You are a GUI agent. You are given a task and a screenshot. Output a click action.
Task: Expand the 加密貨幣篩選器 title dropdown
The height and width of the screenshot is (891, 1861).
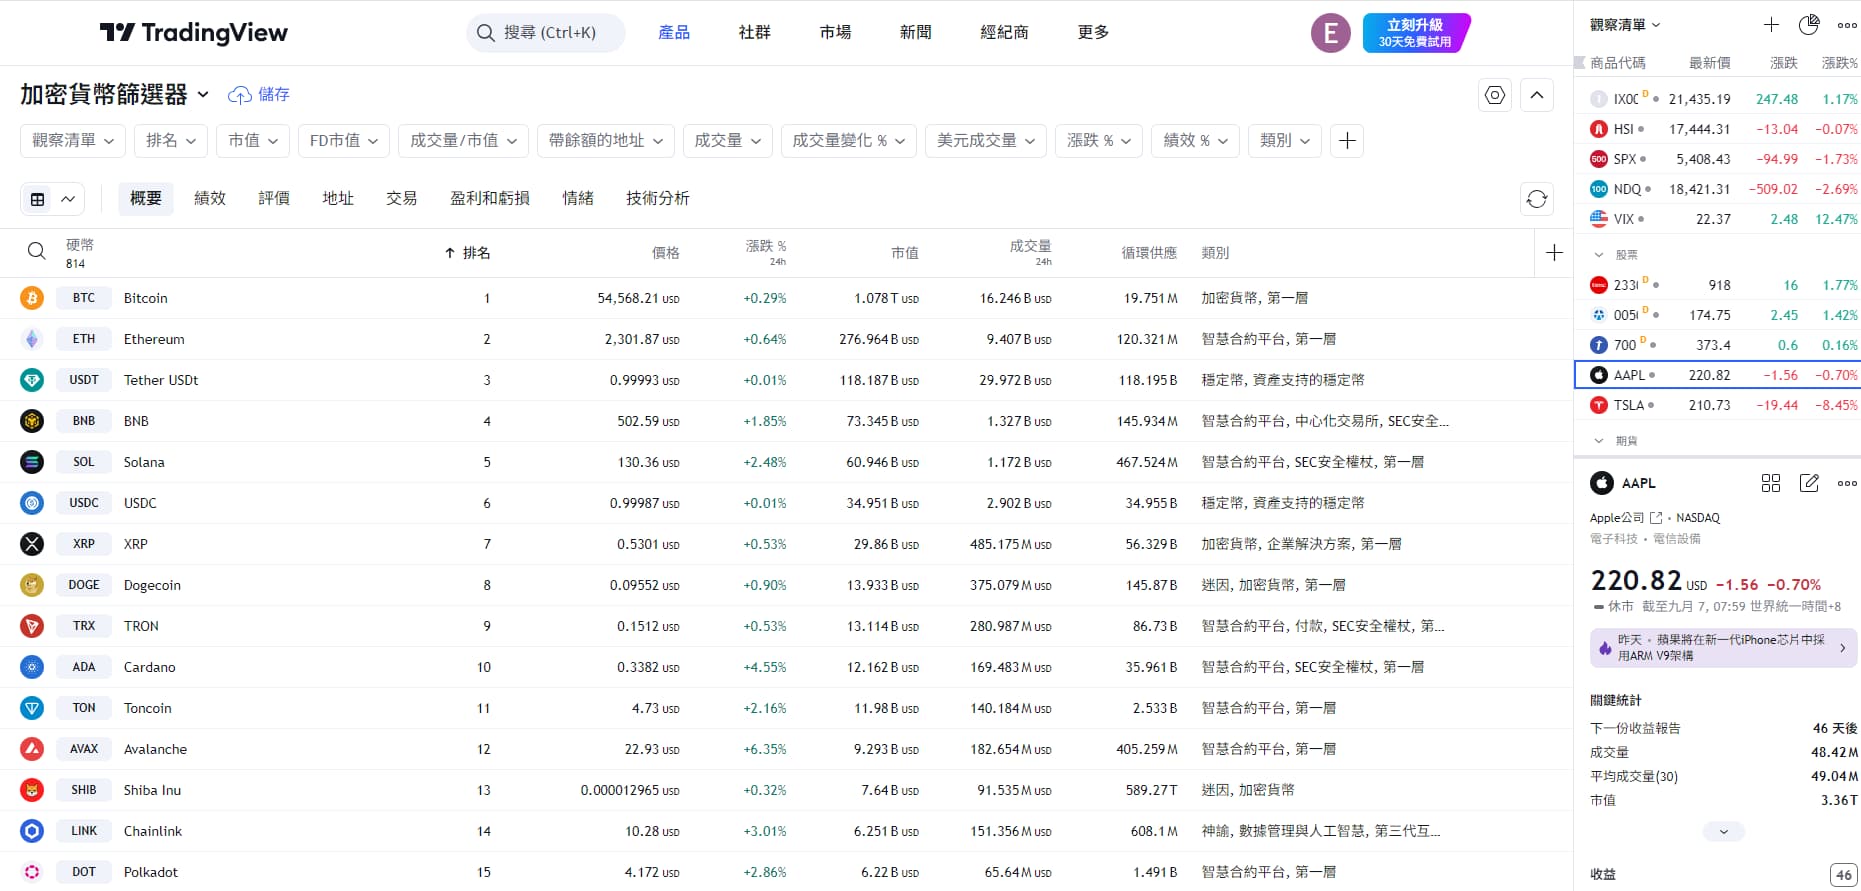pos(203,95)
